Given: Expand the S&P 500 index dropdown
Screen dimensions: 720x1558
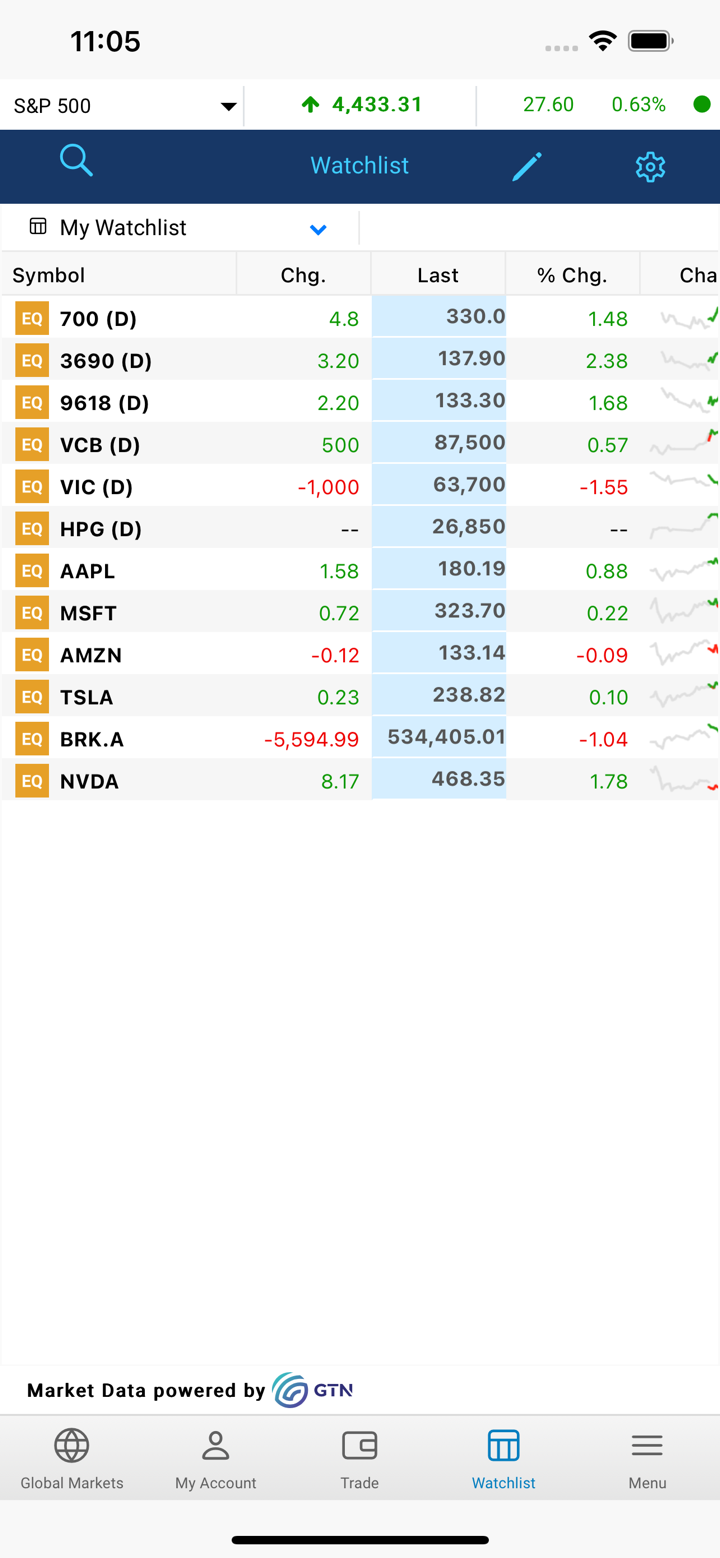Looking at the screenshot, I should tap(228, 106).
